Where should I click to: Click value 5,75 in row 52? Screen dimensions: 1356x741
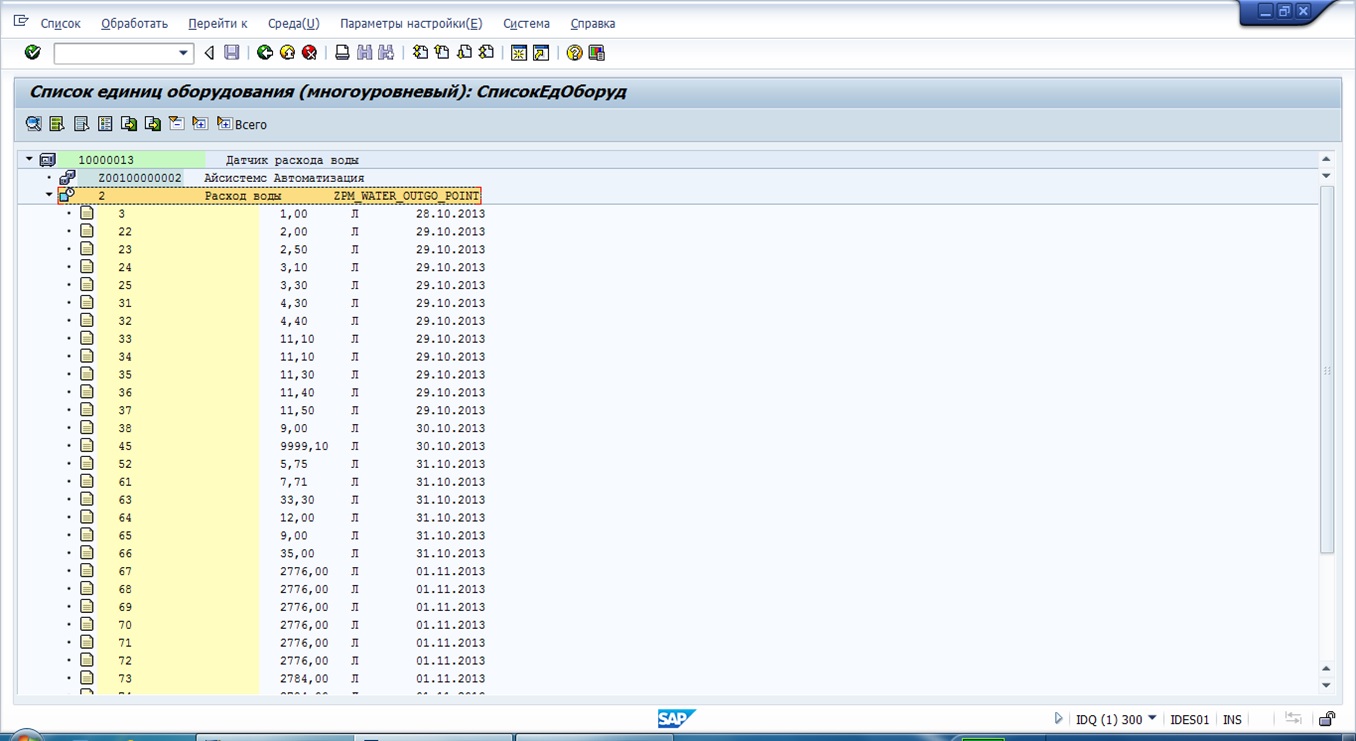pos(294,464)
